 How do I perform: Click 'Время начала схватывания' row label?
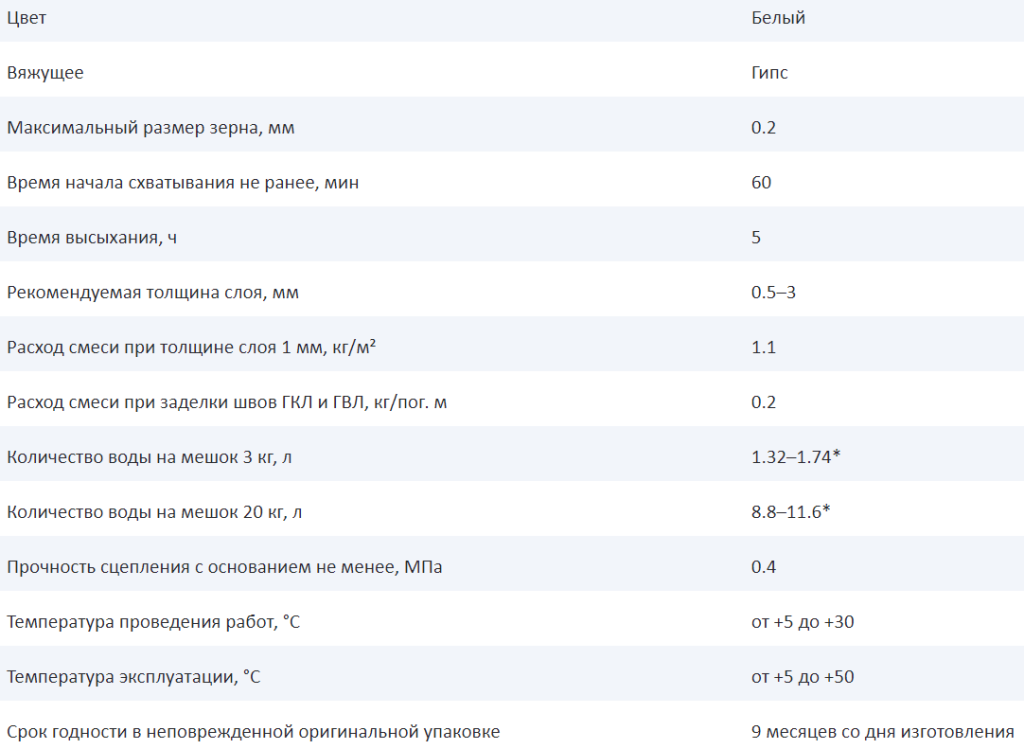point(182,183)
